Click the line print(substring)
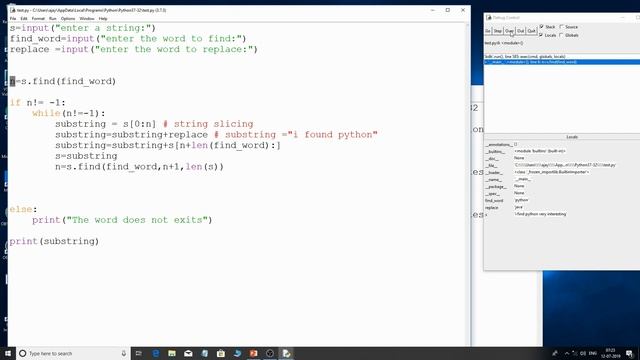The width and height of the screenshot is (640, 360). (x=54, y=242)
